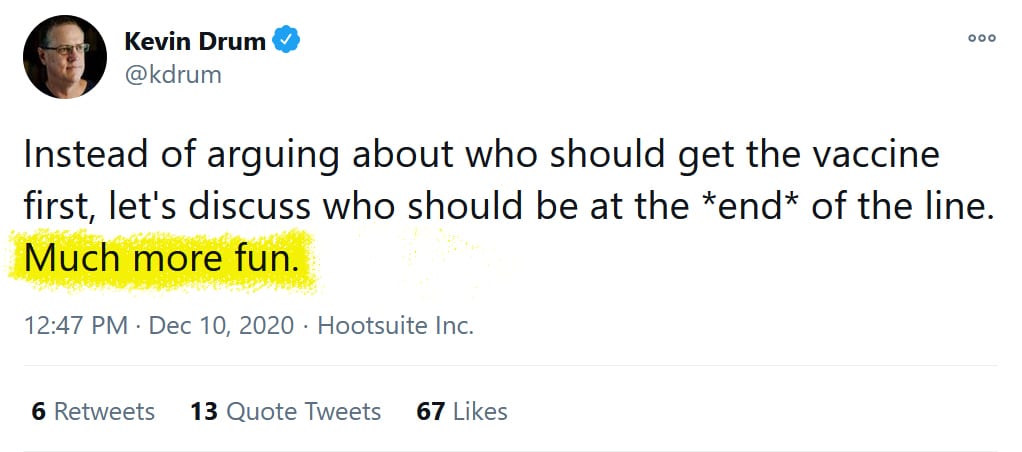1022x452 pixels.
Task: View the 6 Retweets list
Action: [93, 411]
